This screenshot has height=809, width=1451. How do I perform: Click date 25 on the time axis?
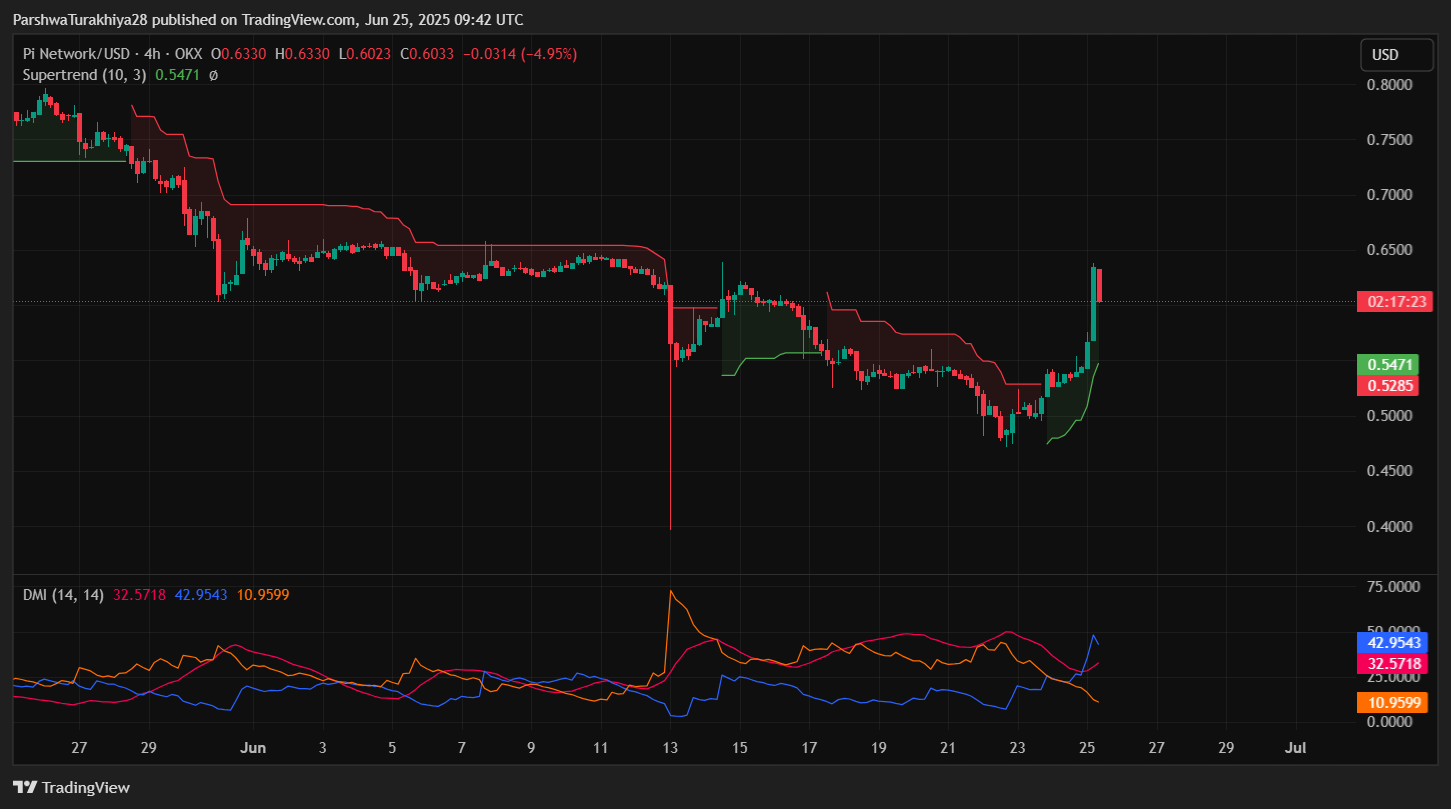(x=1087, y=747)
